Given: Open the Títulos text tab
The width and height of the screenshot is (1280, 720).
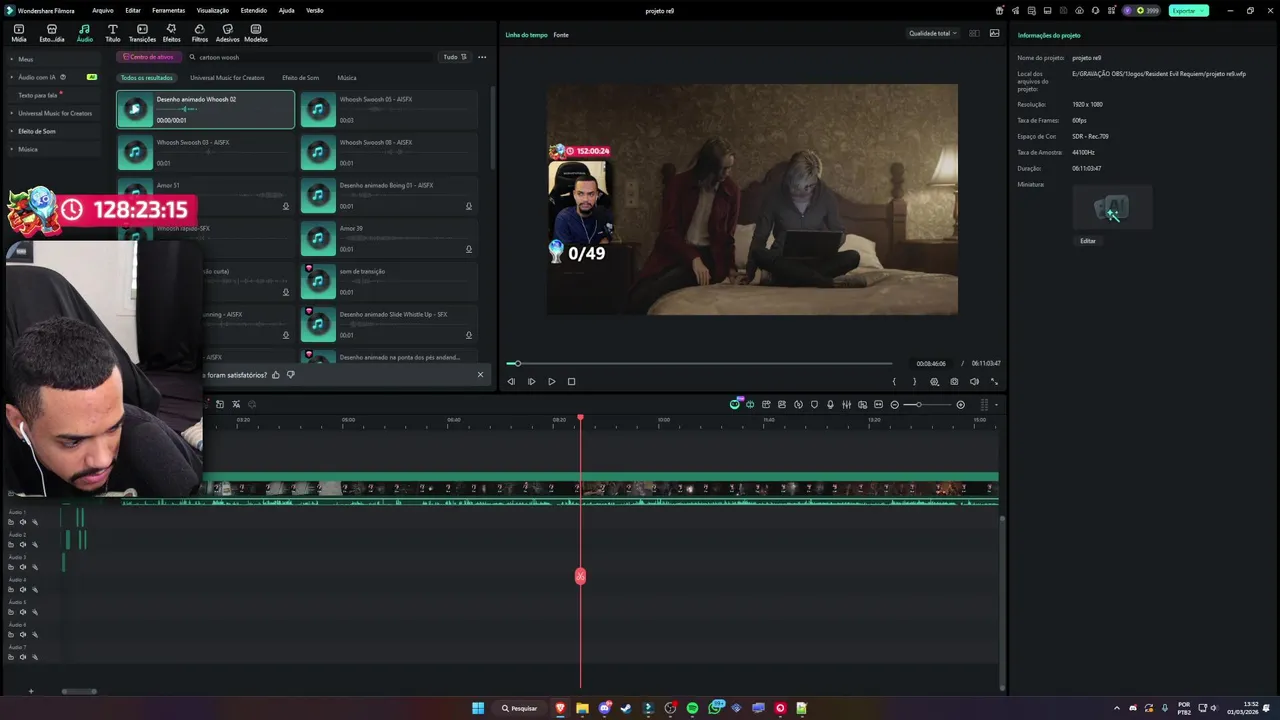Looking at the screenshot, I should click(x=112, y=33).
